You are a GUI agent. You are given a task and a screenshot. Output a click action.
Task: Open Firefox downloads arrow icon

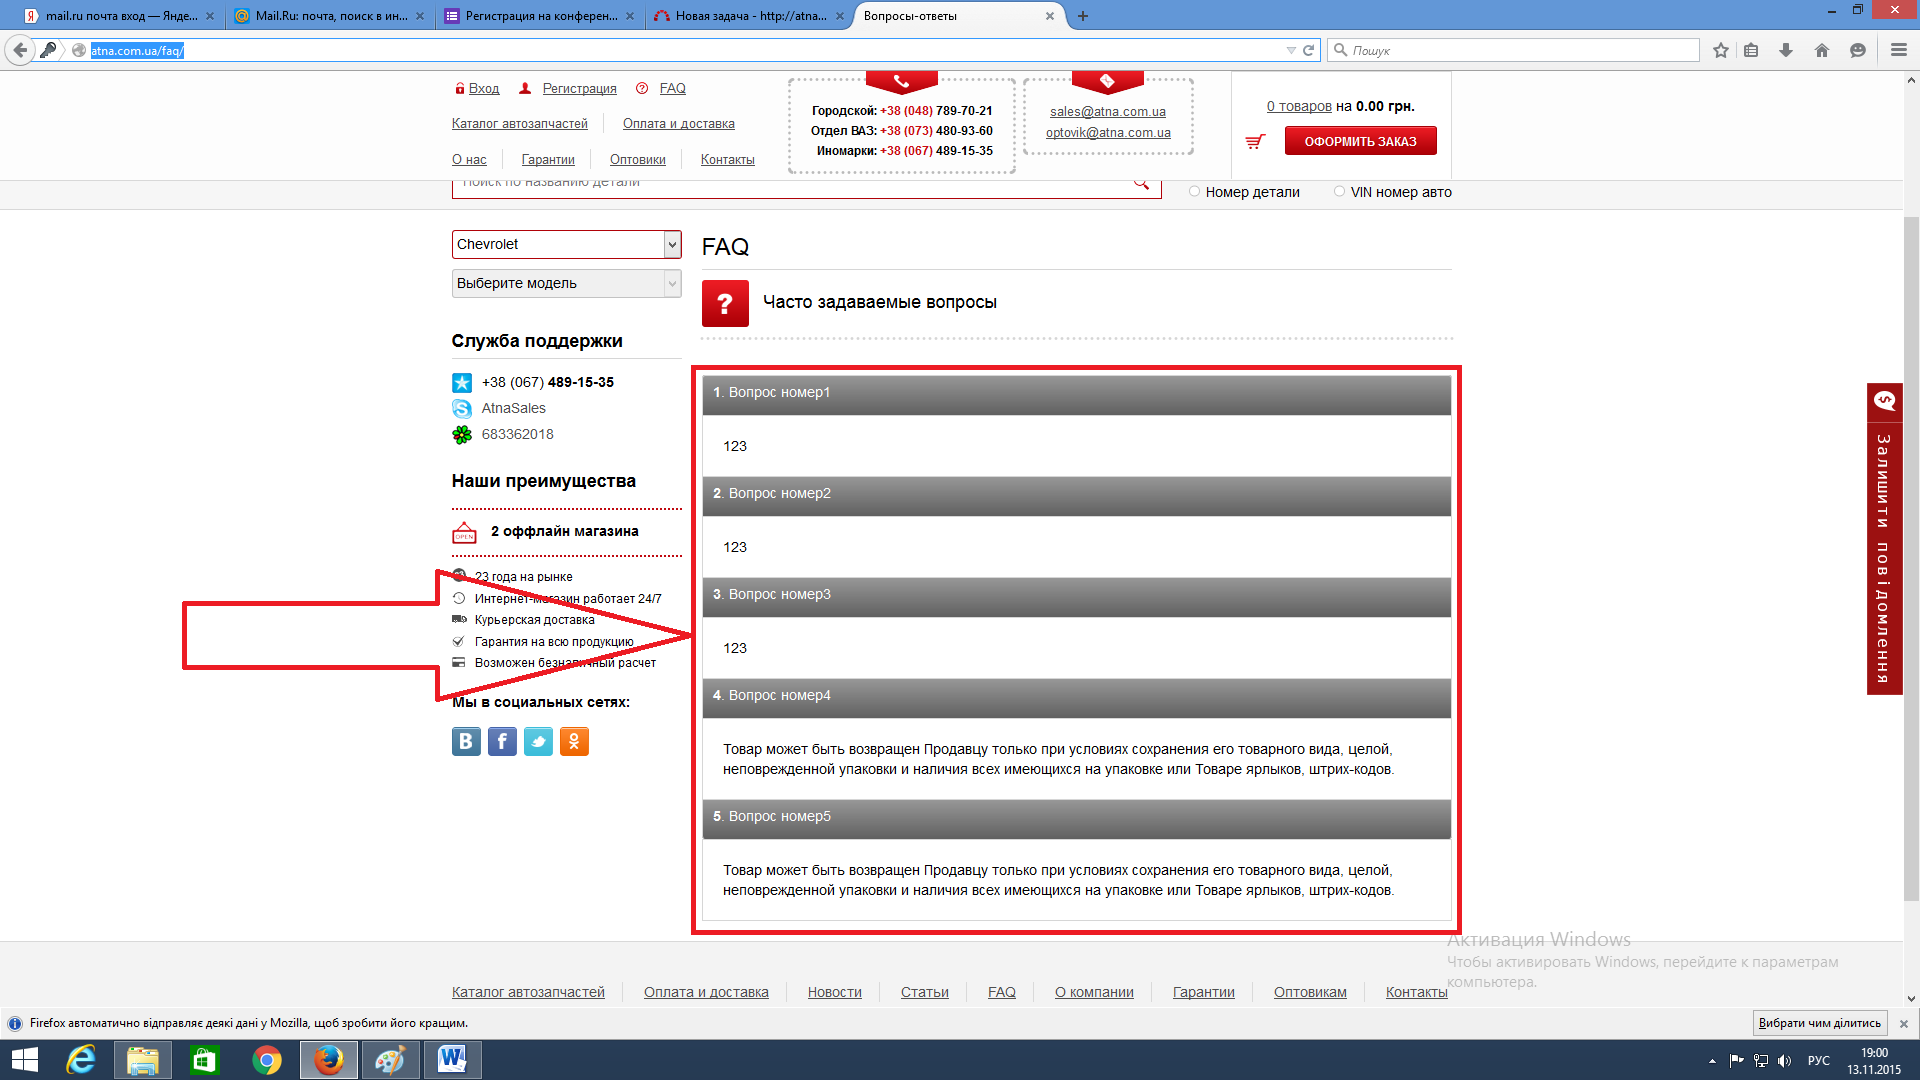point(1786,50)
